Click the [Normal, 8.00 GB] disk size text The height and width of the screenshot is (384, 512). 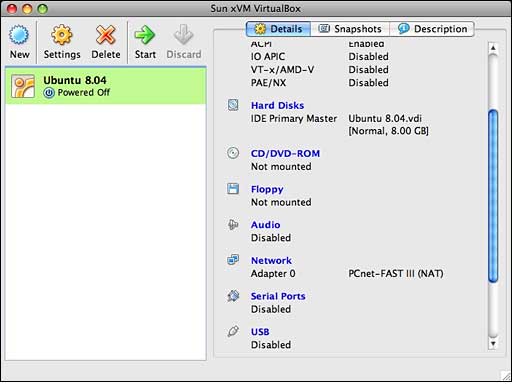click(388, 131)
